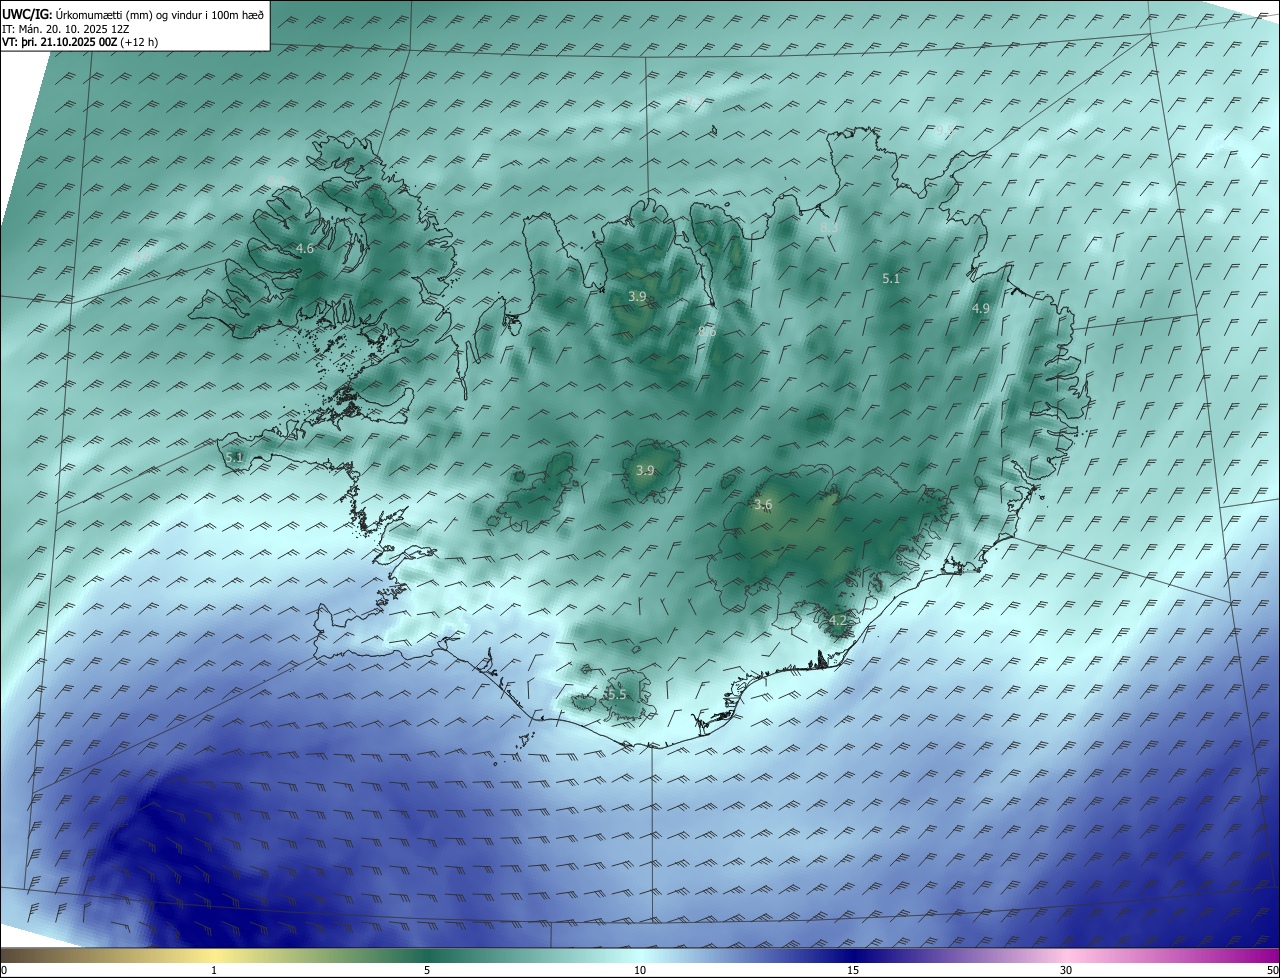This screenshot has width=1280, height=978.
Task: Click the 5.1 value on Snæfellsnes peninsula
Action: [235, 457]
